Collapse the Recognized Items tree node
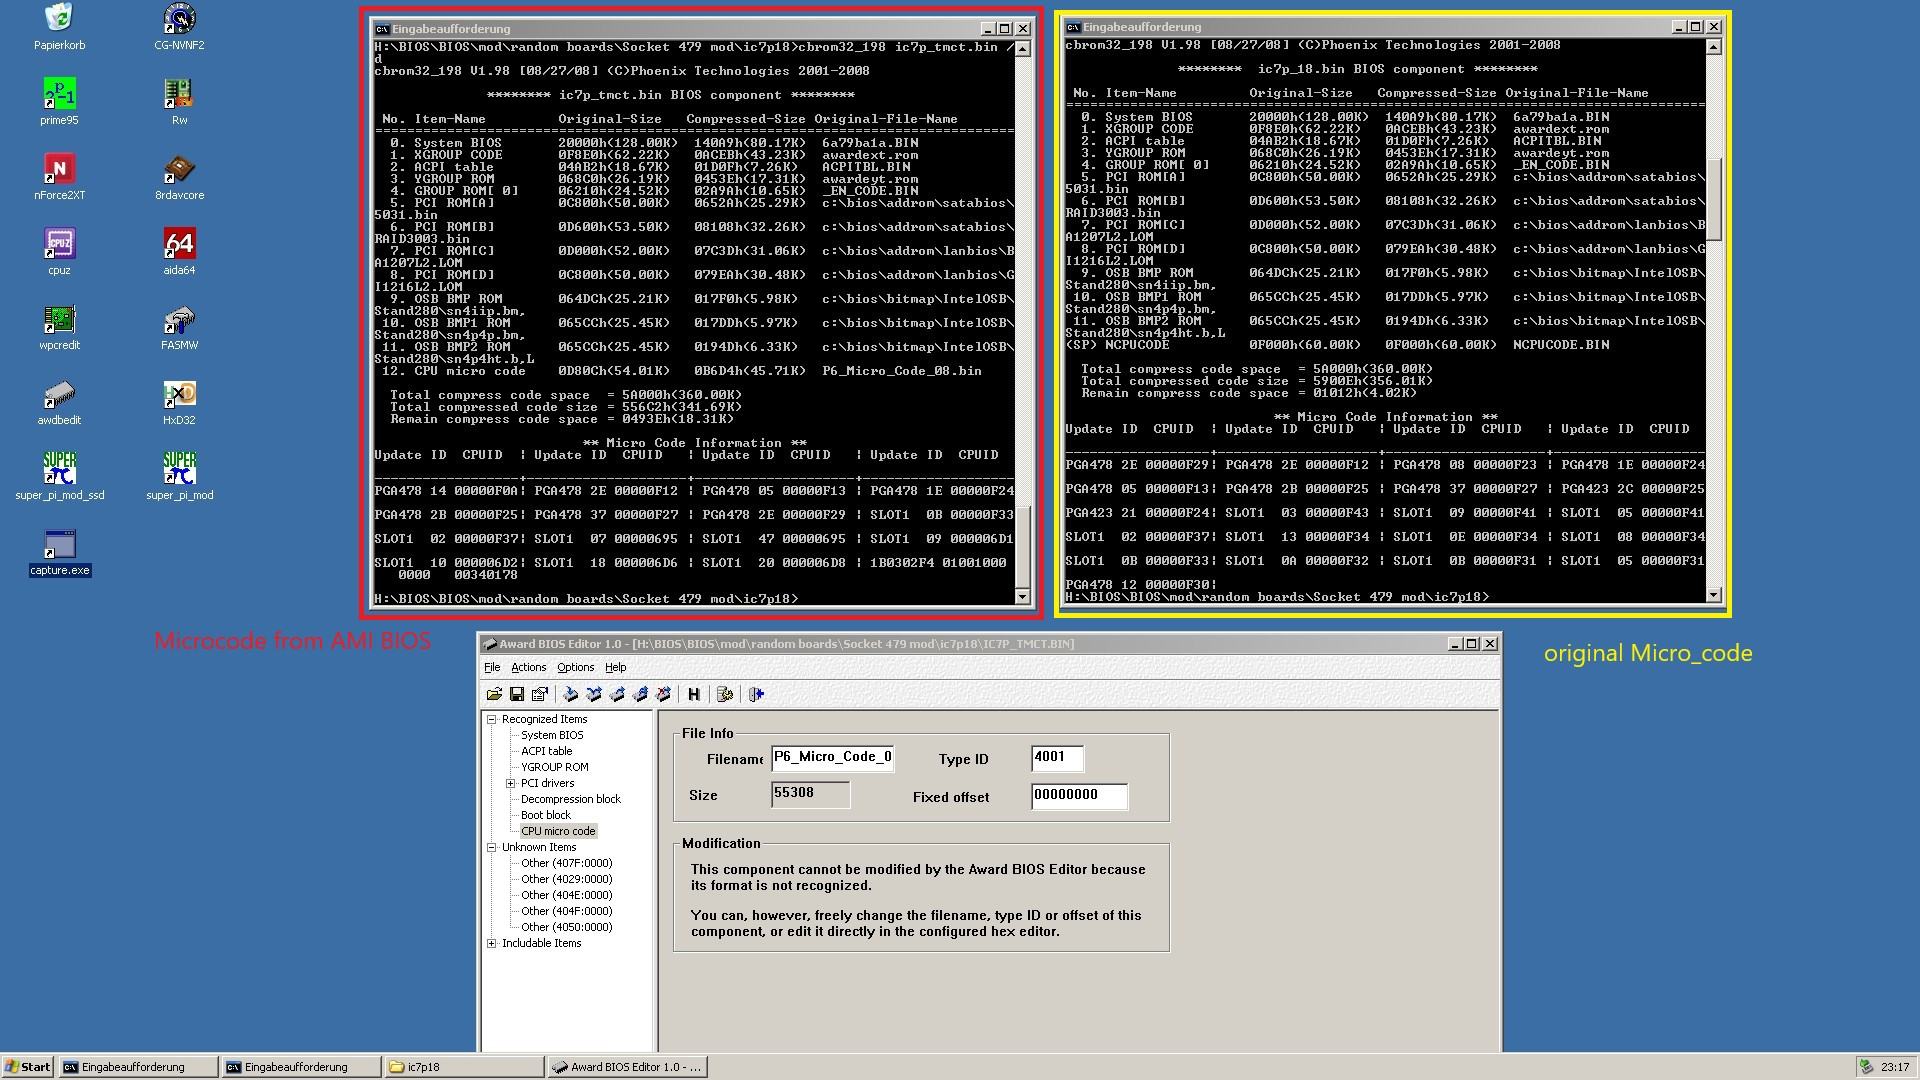The height and width of the screenshot is (1080, 1920). (491, 719)
